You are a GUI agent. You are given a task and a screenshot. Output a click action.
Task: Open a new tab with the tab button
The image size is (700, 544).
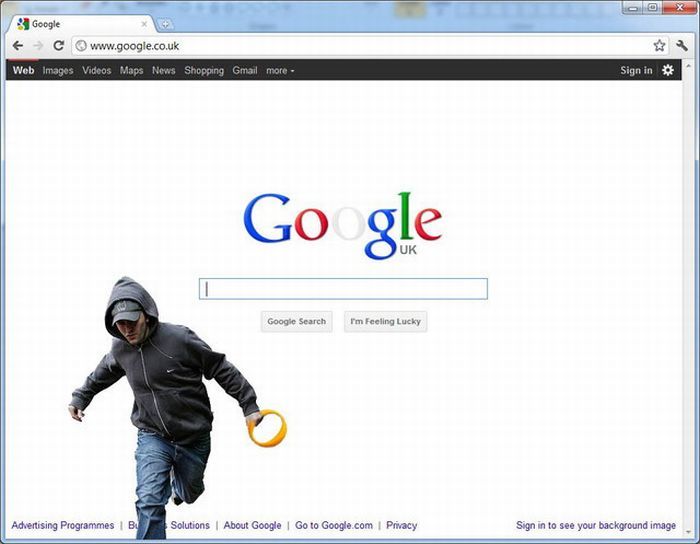click(x=166, y=24)
